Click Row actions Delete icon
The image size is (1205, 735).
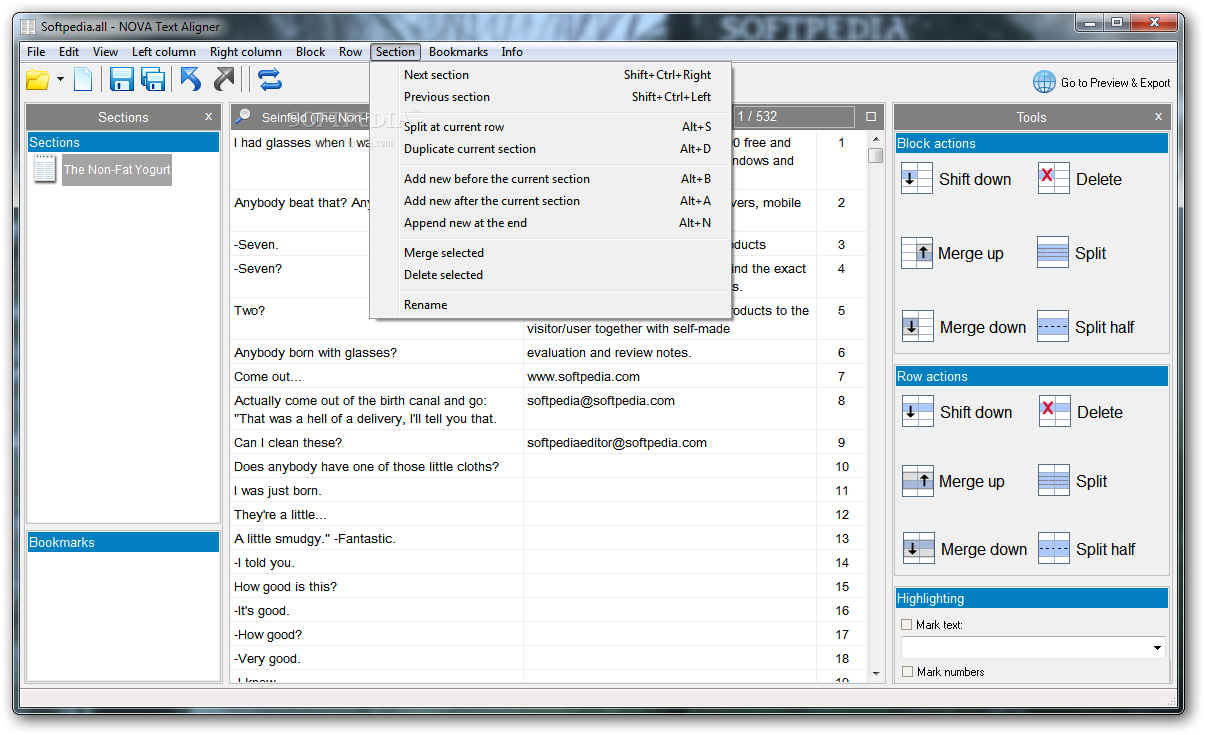(1055, 411)
